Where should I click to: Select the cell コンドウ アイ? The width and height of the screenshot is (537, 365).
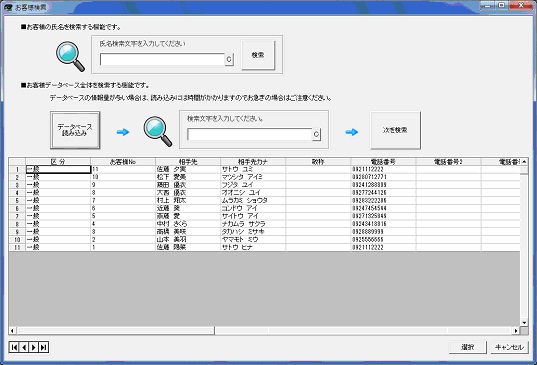tap(253, 208)
